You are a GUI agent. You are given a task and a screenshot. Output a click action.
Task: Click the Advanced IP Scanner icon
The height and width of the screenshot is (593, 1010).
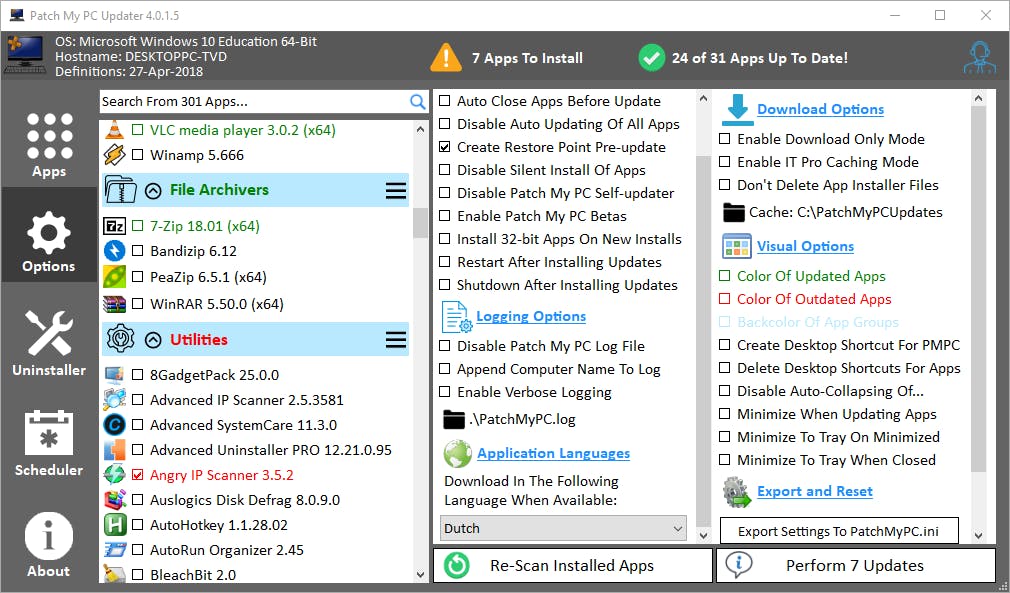[x=114, y=400]
